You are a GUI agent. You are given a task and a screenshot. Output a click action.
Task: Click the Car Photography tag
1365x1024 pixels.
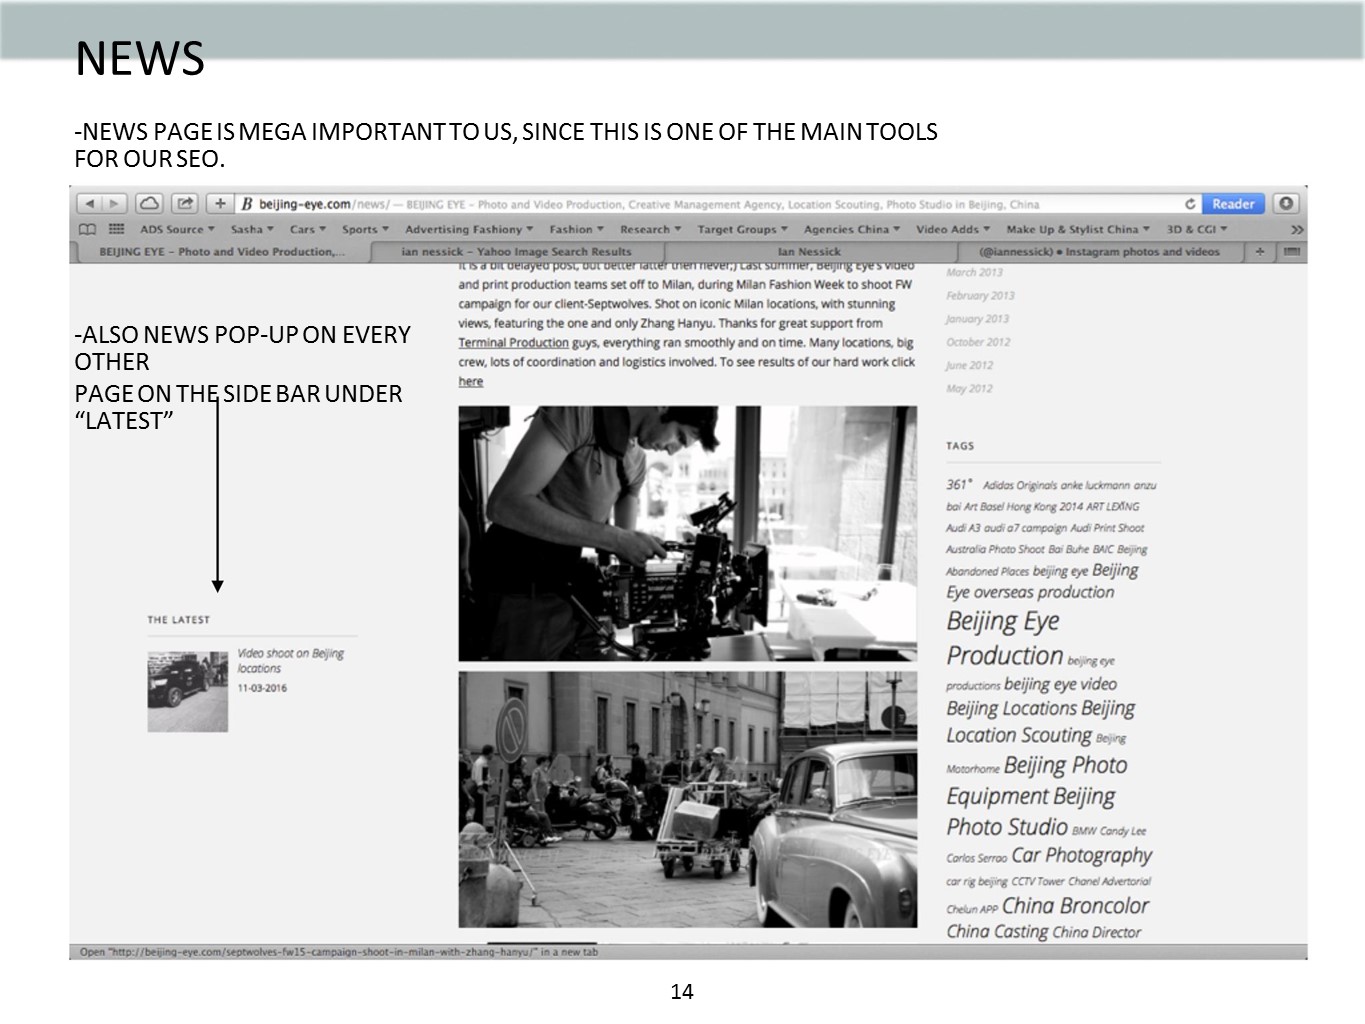(1081, 855)
